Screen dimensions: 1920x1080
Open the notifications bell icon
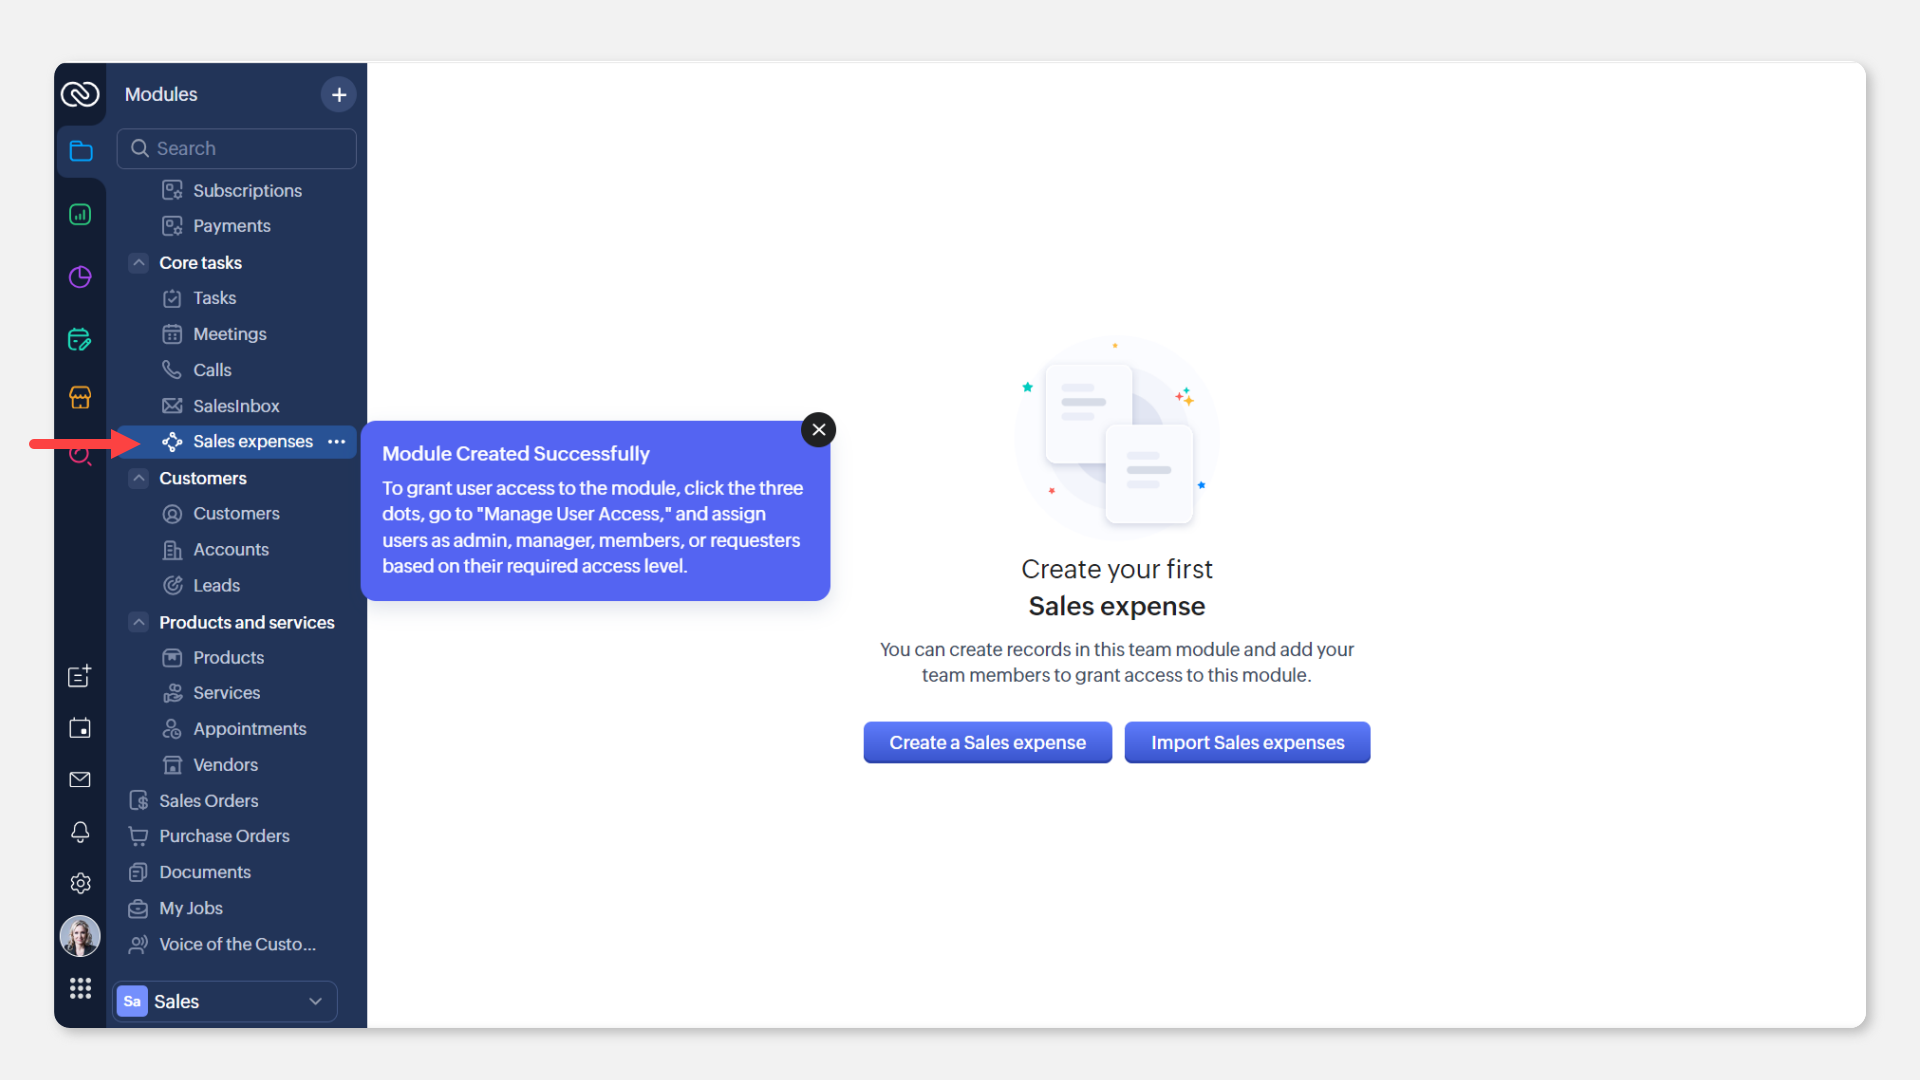pyautogui.click(x=80, y=832)
